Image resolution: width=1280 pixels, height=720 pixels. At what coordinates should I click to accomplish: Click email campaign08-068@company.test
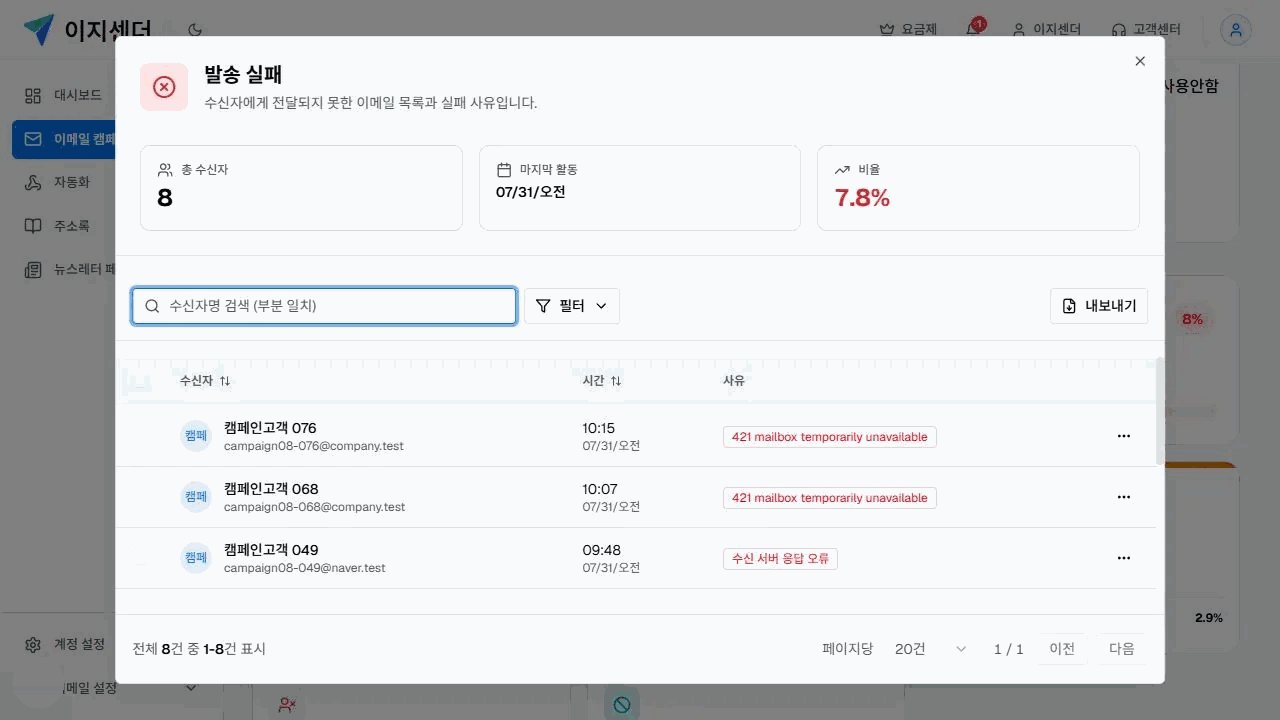[x=315, y=507]
